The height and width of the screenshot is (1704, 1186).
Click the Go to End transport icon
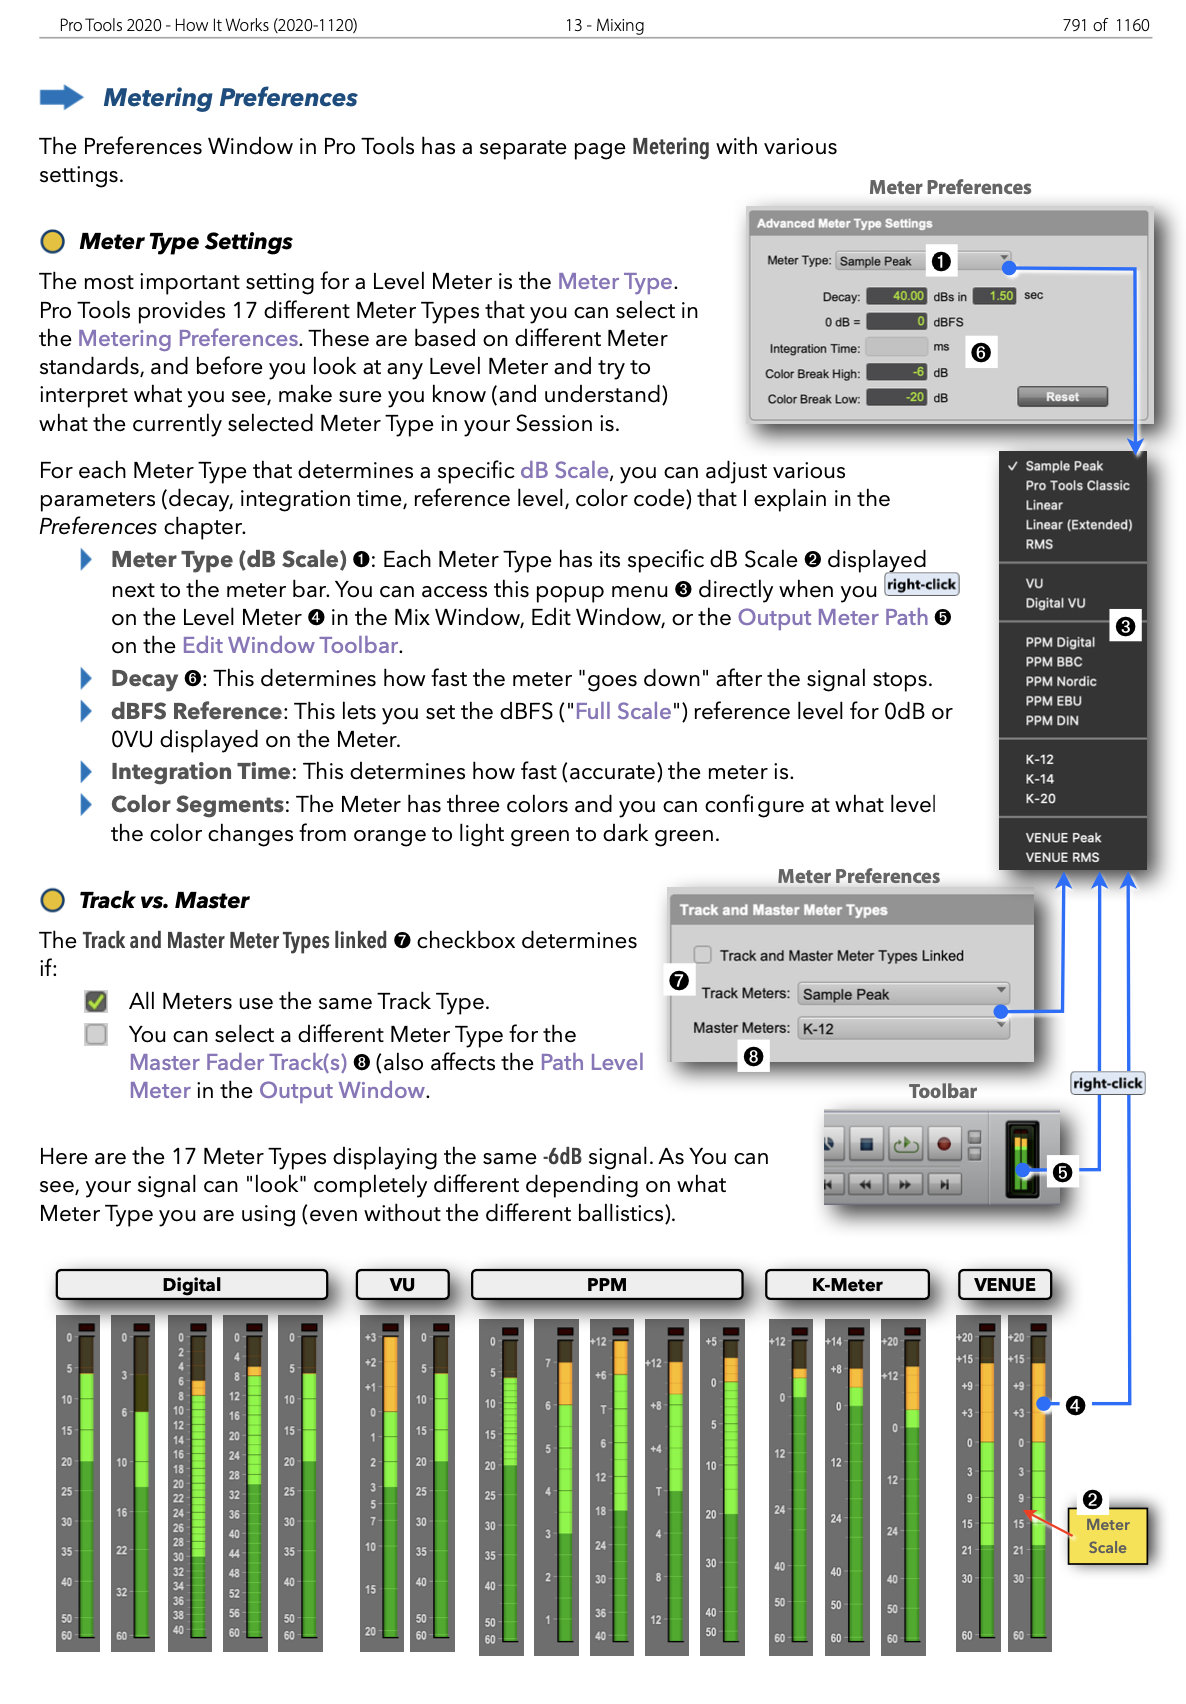click(x=943, y=1185)
